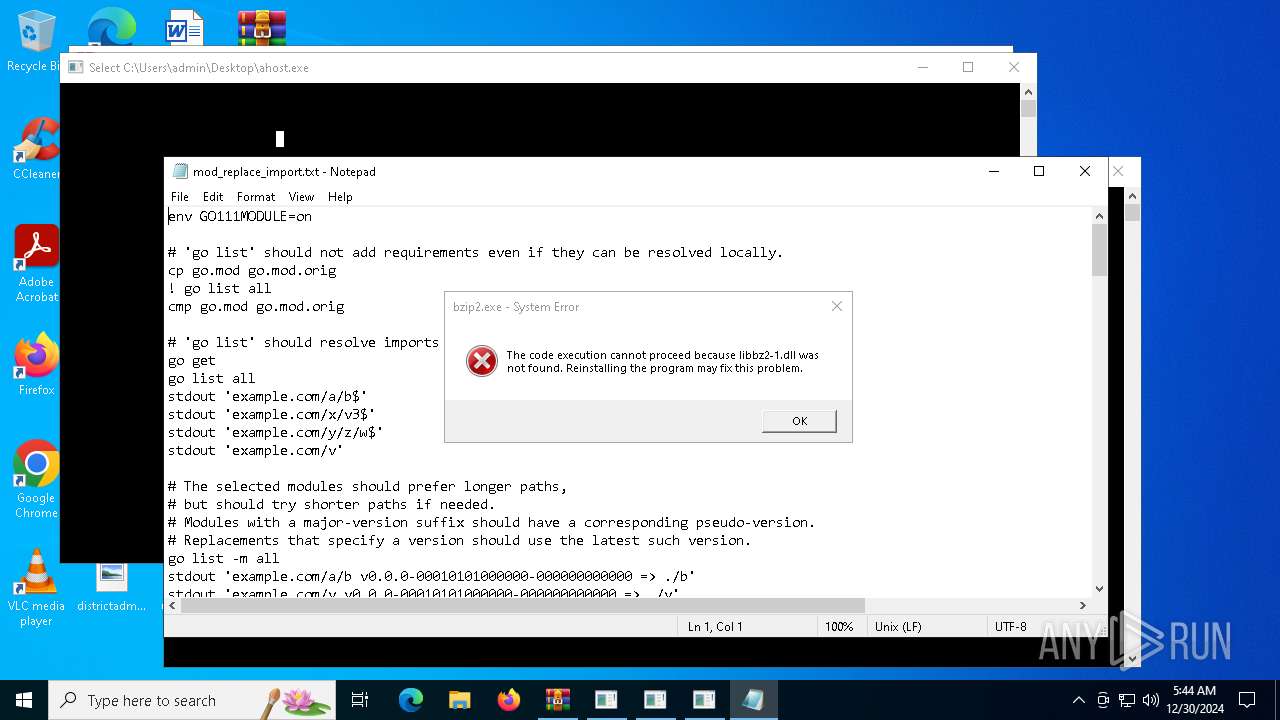Viewport: 1280px width, 720px height.
Task: Open CCleaner from the desktop
Action: pyautogui.click(x=36, y=149)
